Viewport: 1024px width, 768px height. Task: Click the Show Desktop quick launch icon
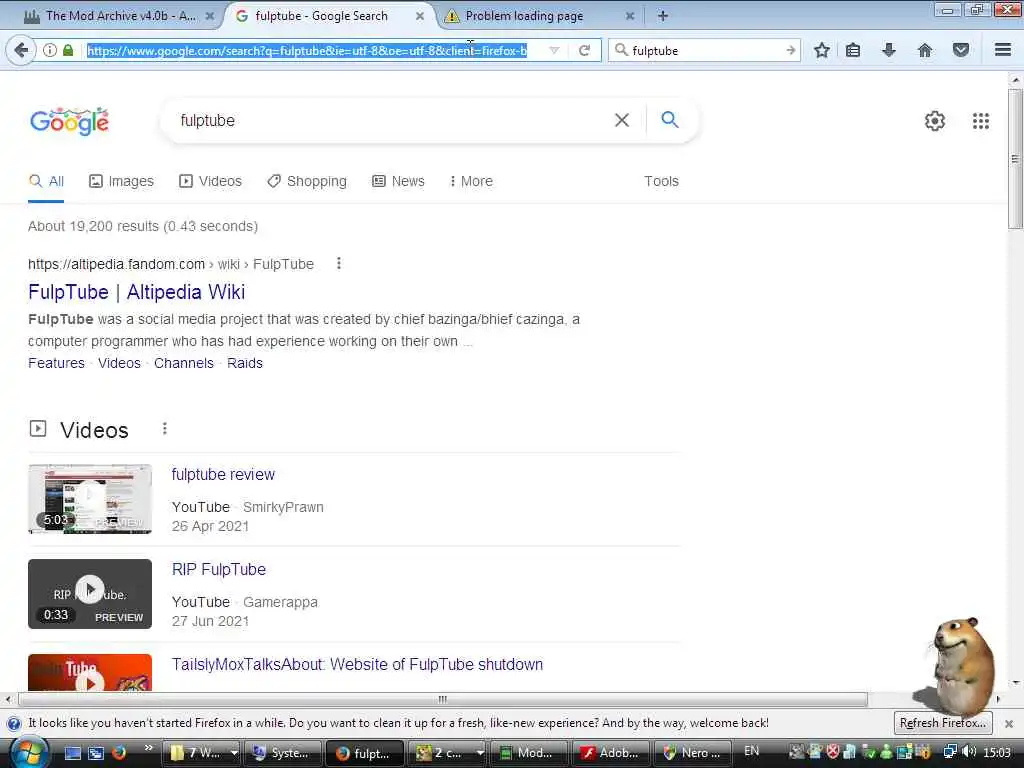72,753
